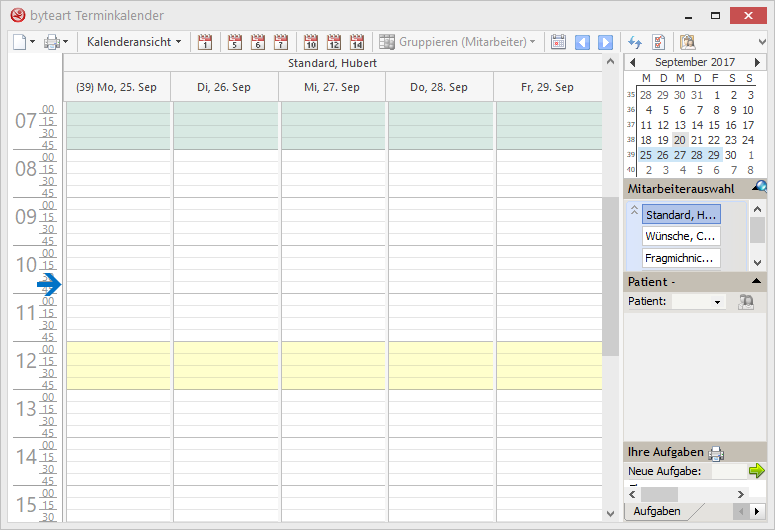Open the Kalenderansicht dropdown
Image resolution: width=775 pixels, height=530 pixels.
(134, 42)
